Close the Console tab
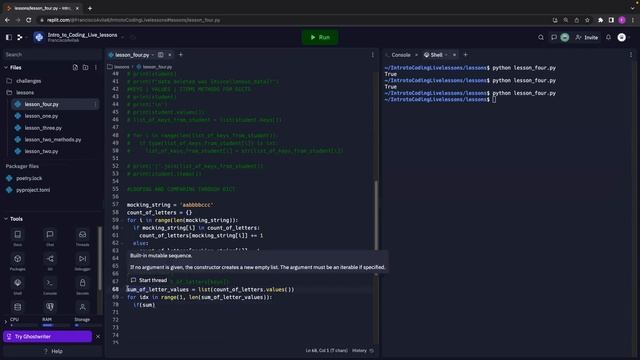Screen dimensions: 640x360 click(416, 55)
